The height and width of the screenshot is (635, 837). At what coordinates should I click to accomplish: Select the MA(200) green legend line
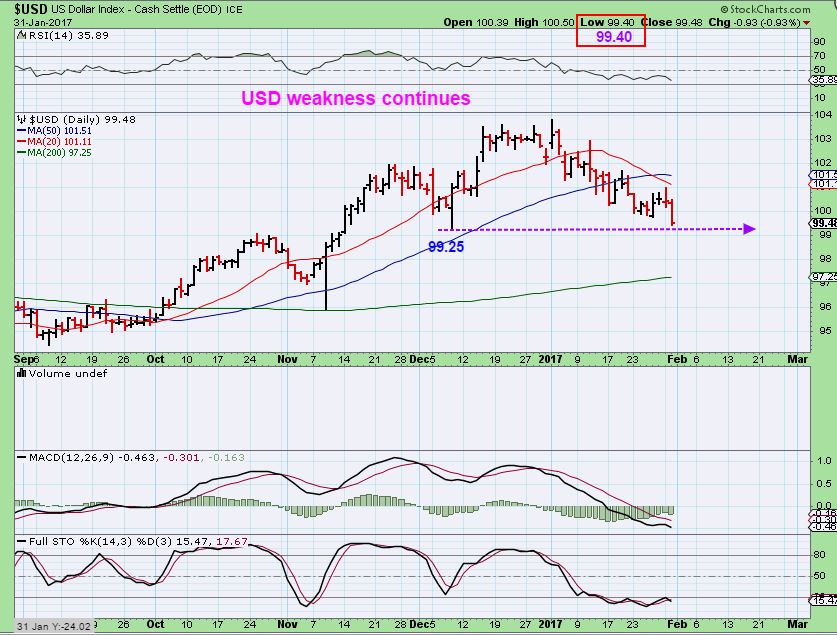click(x=21, y=153)
